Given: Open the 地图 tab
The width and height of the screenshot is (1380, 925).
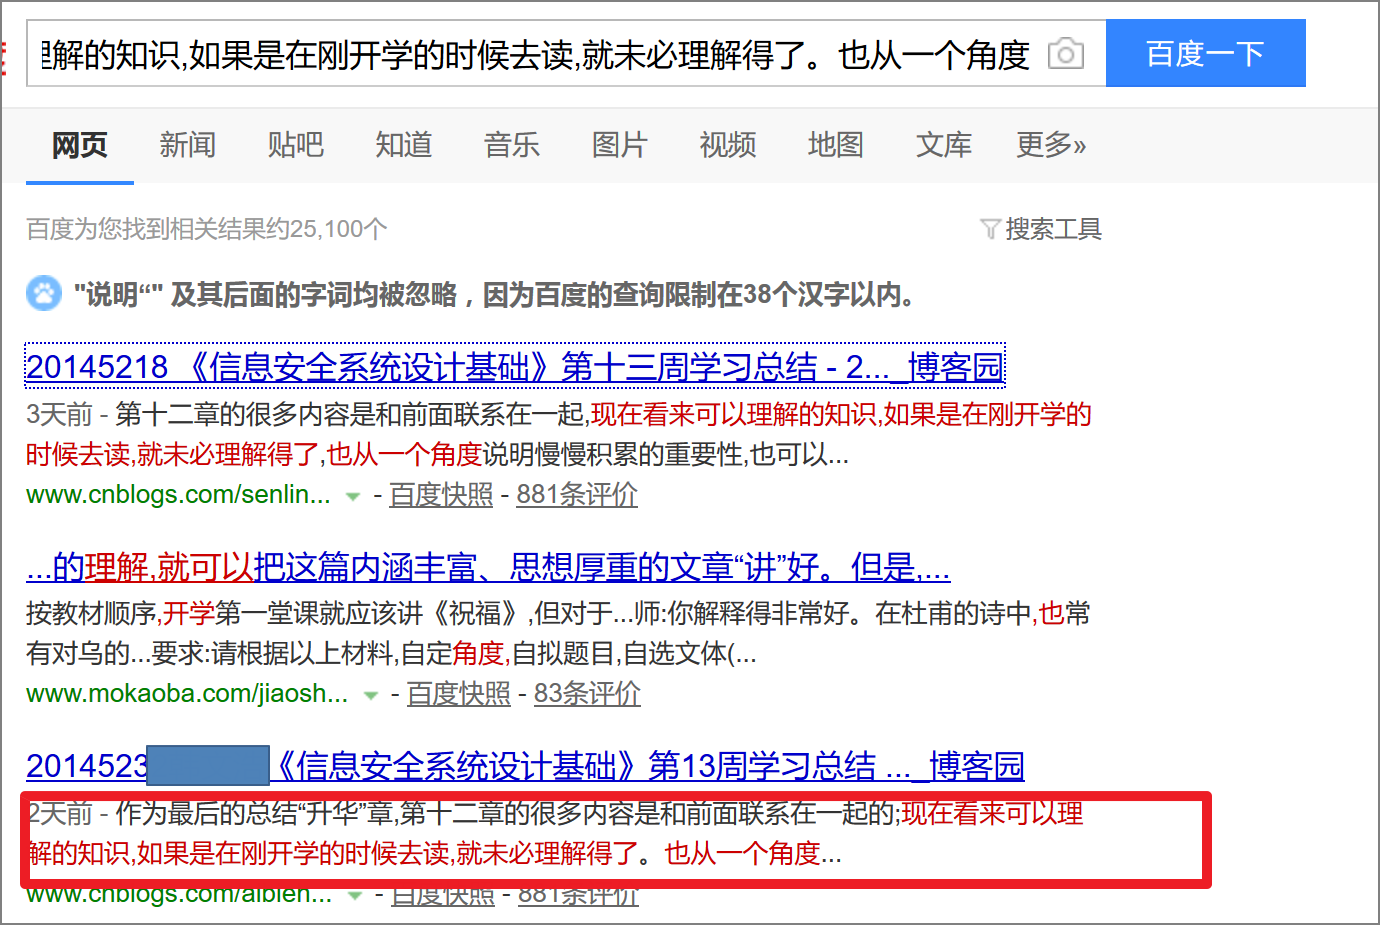Looking at the screenshot, I should [x=836, y=145].
